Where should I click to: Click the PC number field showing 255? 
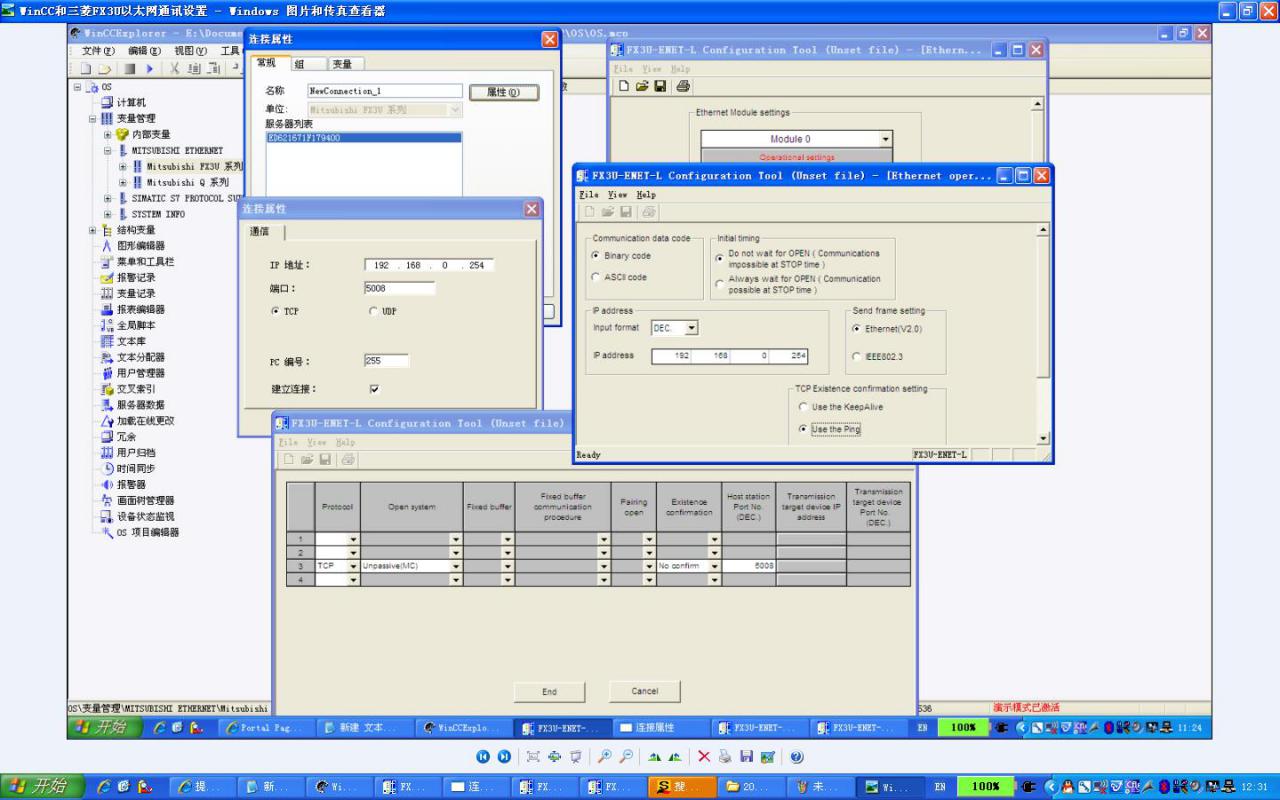(x=387, y=361)
